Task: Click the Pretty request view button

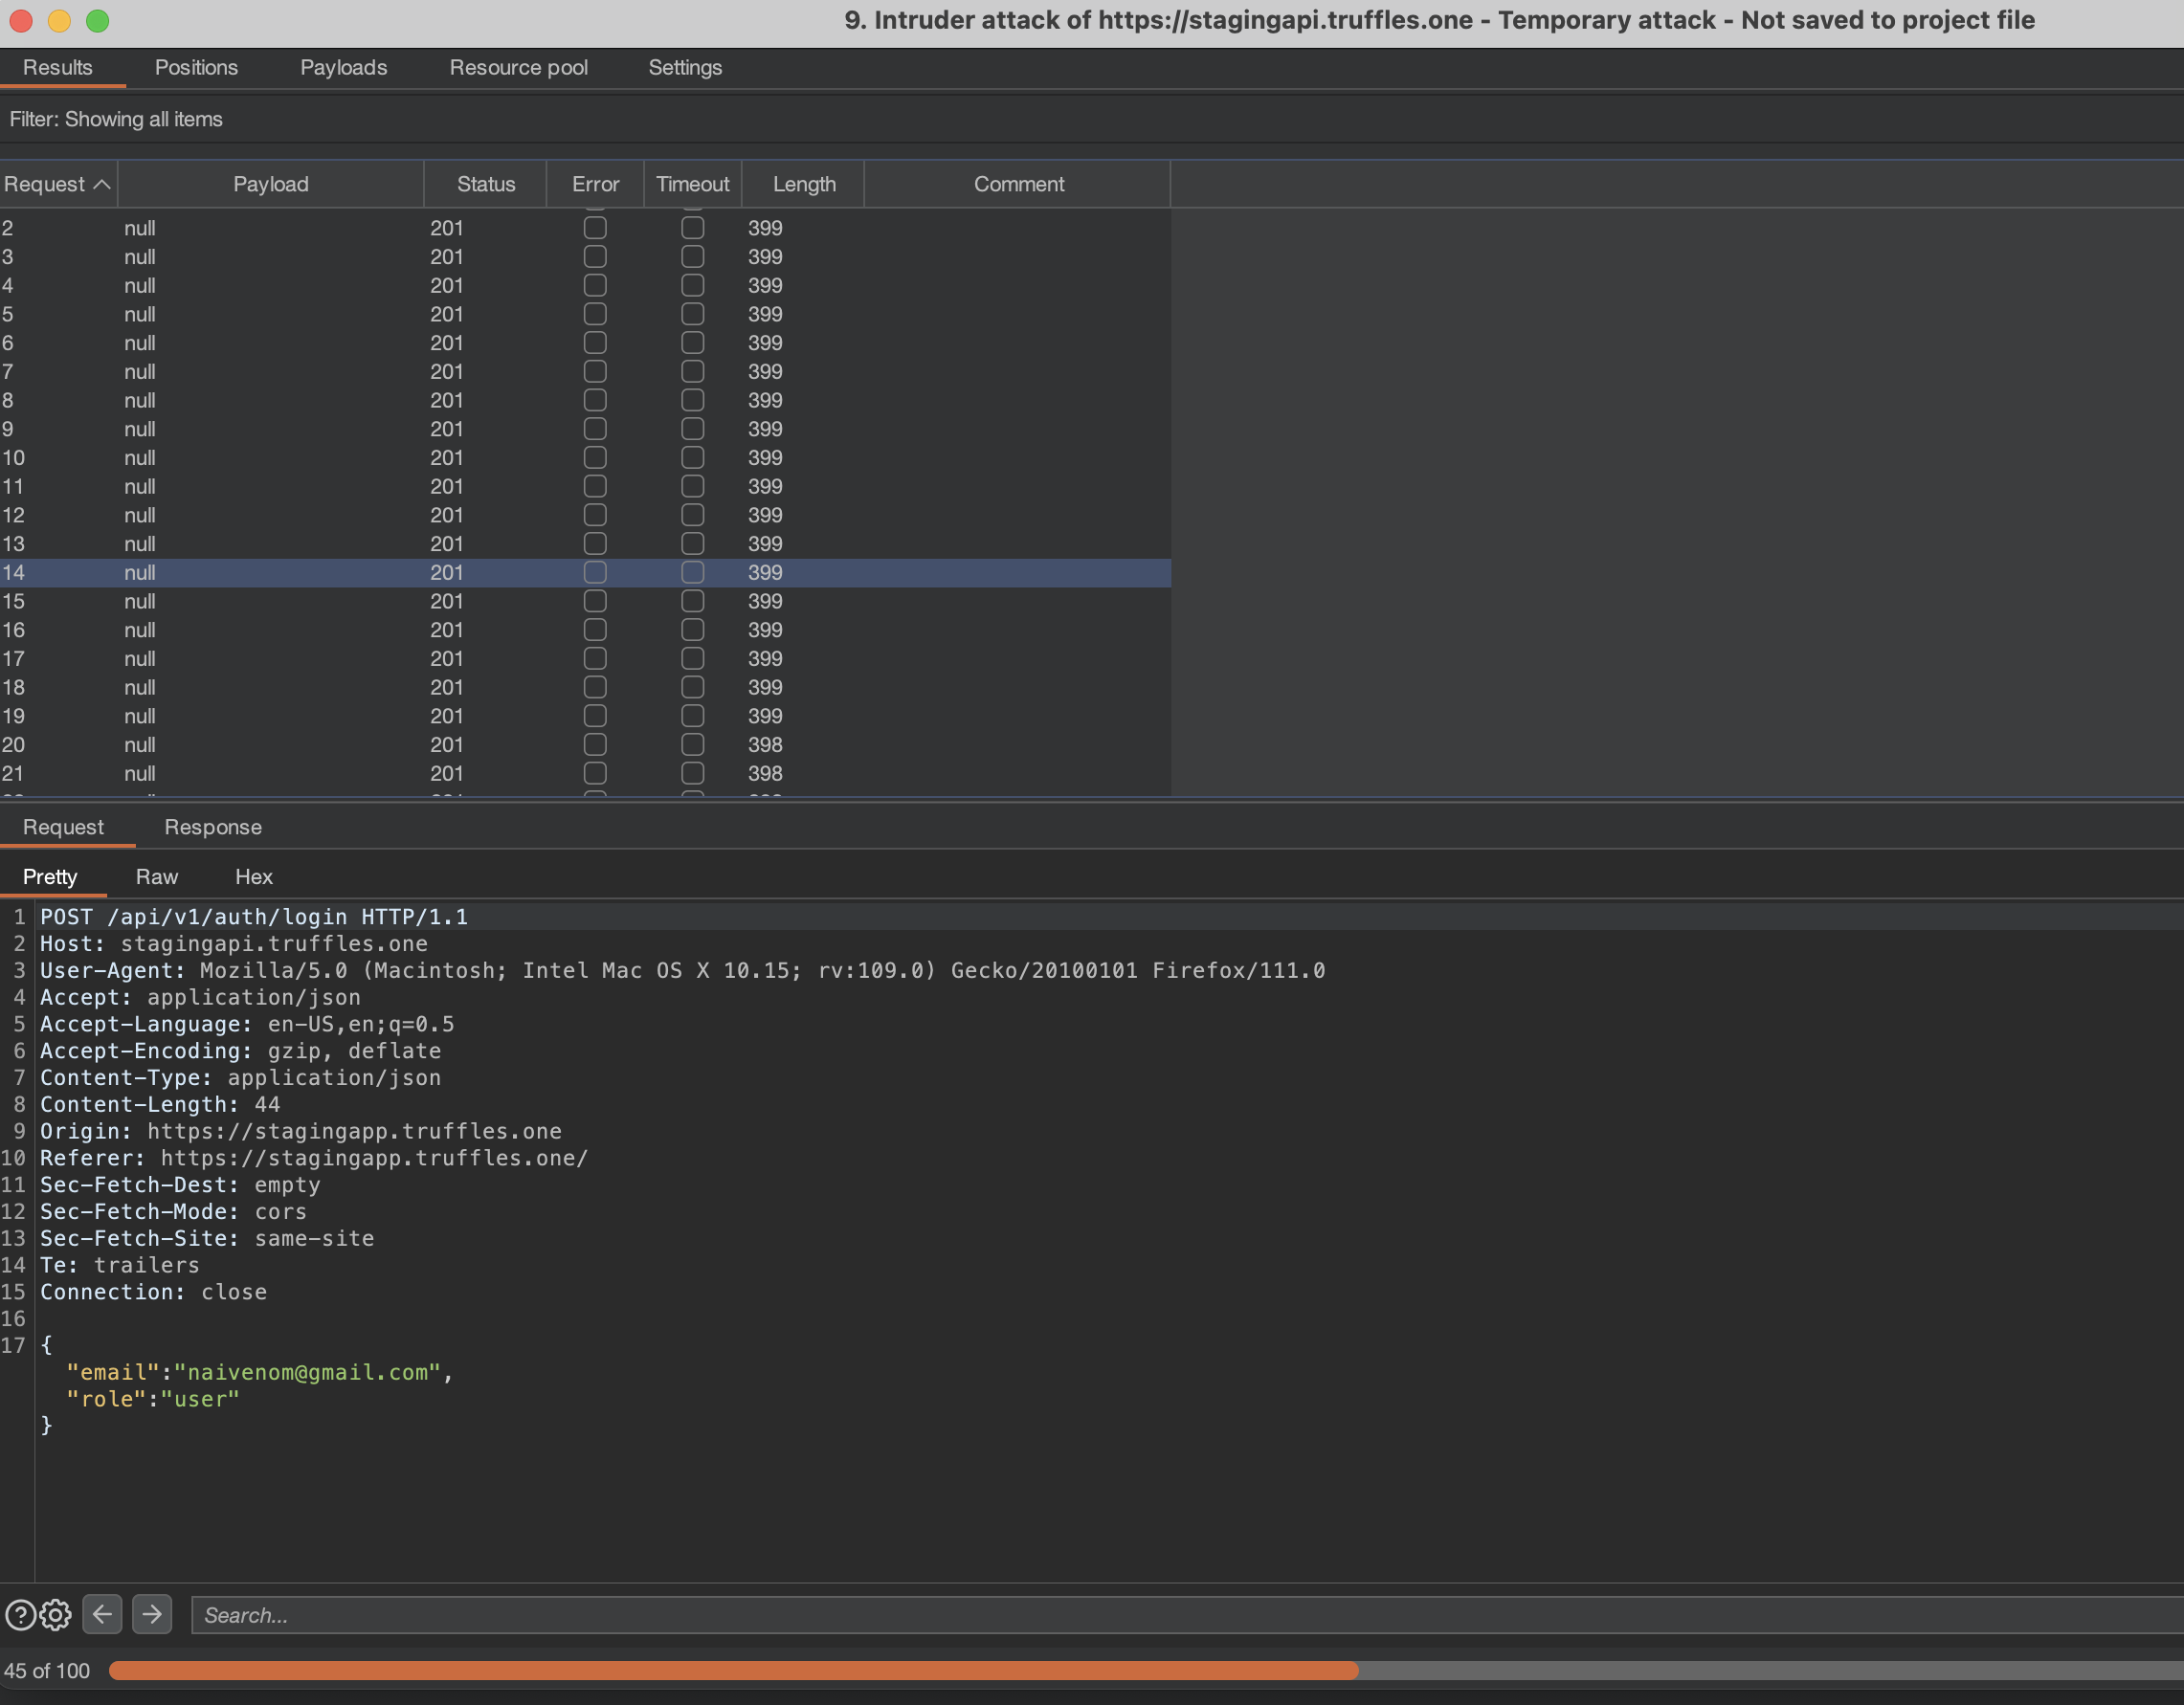Action: (x=52, y=875)
